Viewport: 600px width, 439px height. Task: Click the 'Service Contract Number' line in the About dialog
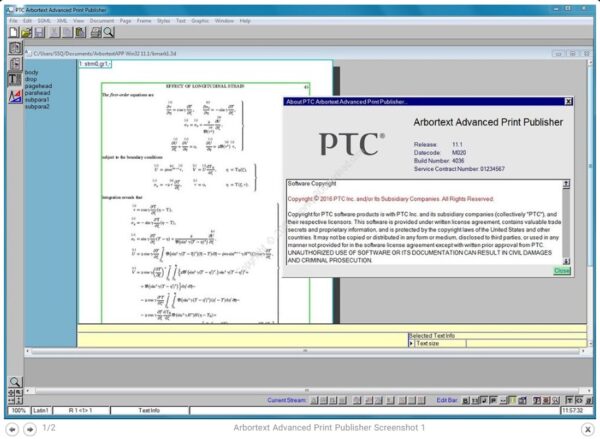point(459,169)
